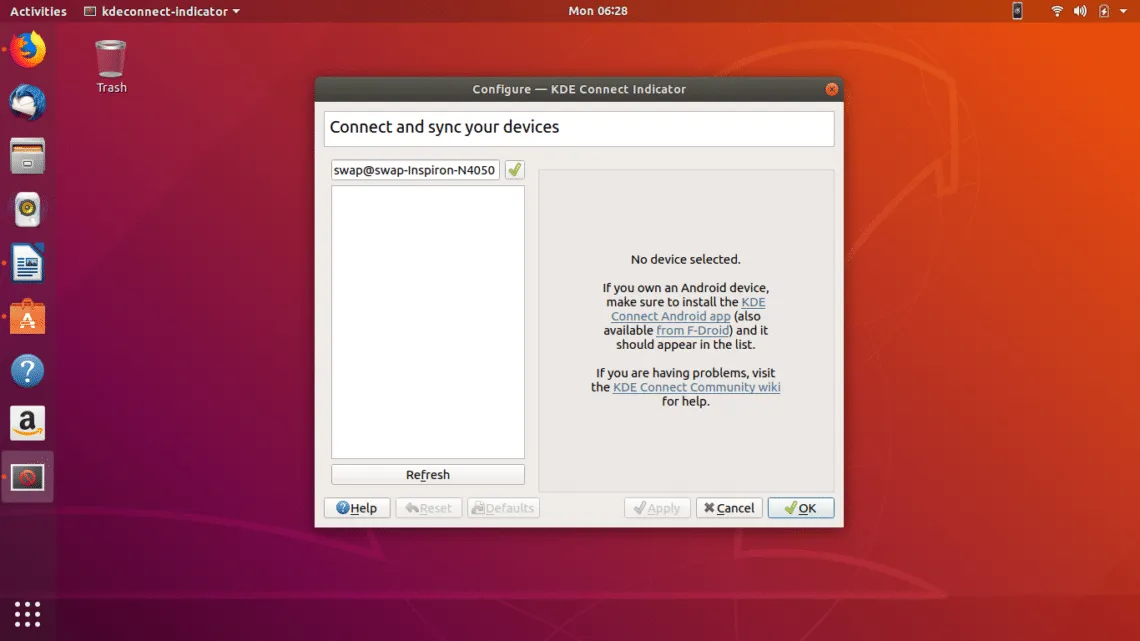Viewport: 1140px width, 641px height.
Task: Follow the KDE Connect Community wiki link
Action: point(696,387)
